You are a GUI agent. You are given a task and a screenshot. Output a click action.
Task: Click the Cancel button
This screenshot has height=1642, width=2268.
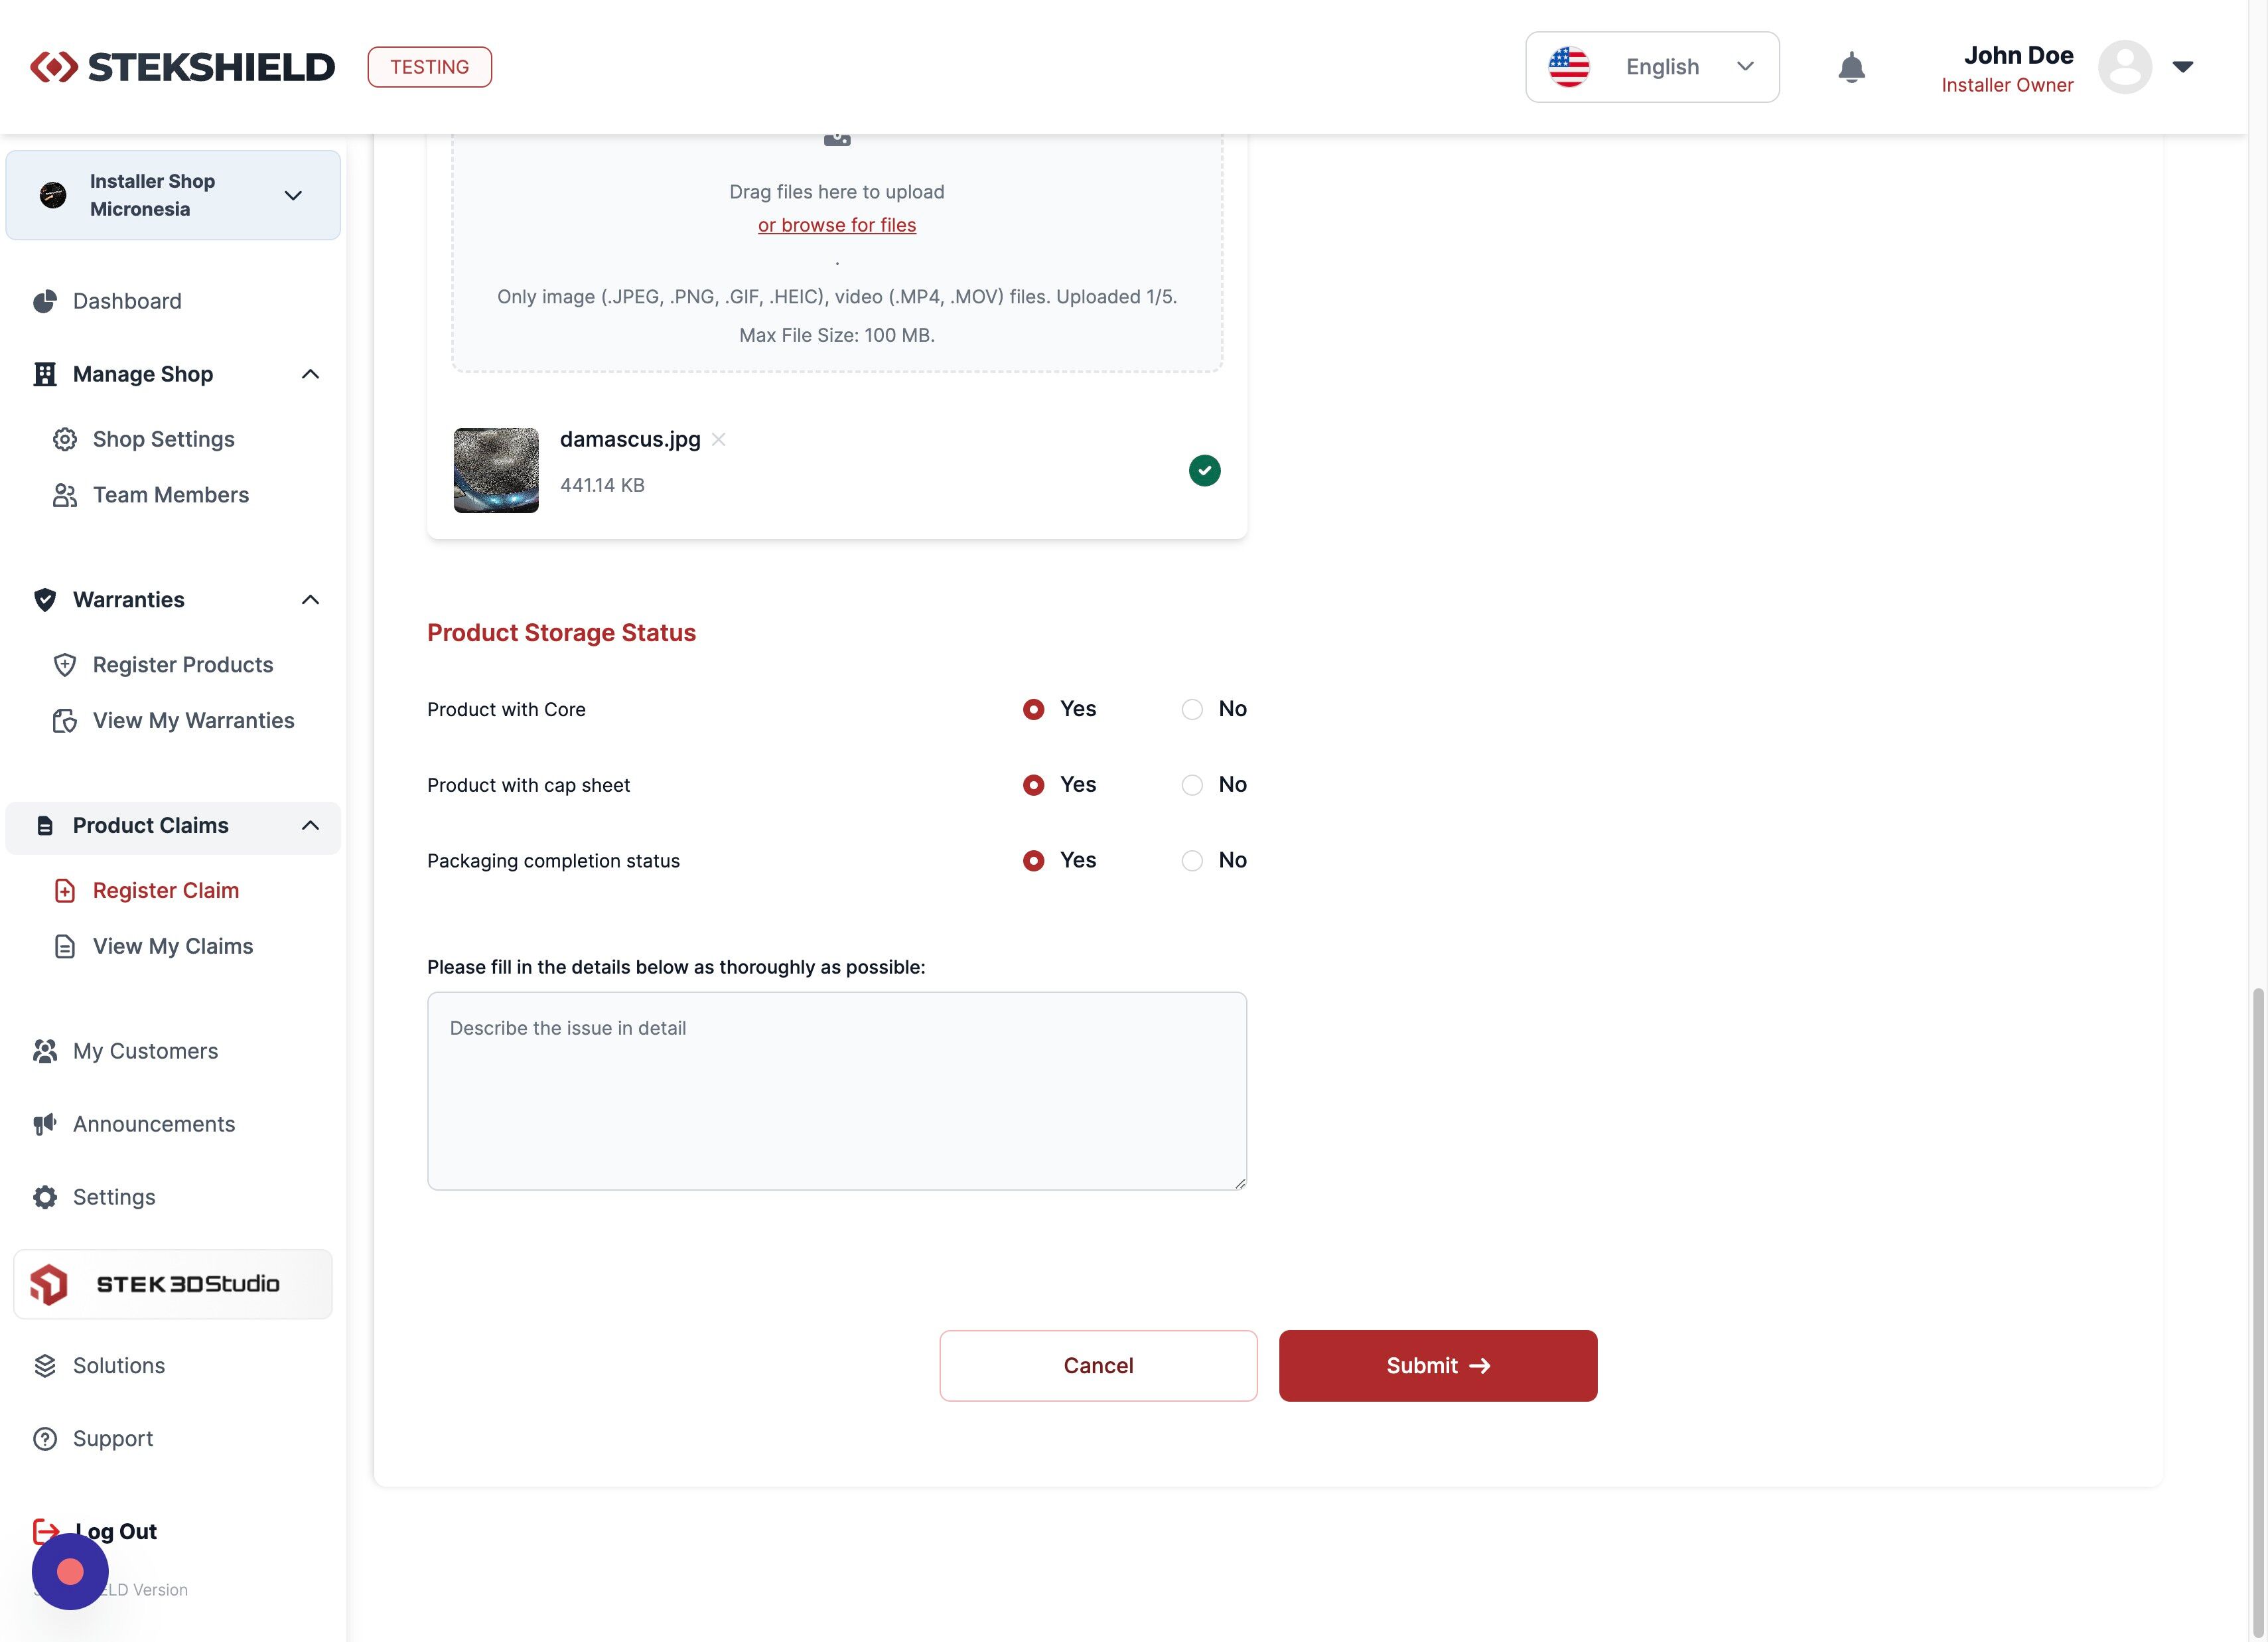1098,1366
